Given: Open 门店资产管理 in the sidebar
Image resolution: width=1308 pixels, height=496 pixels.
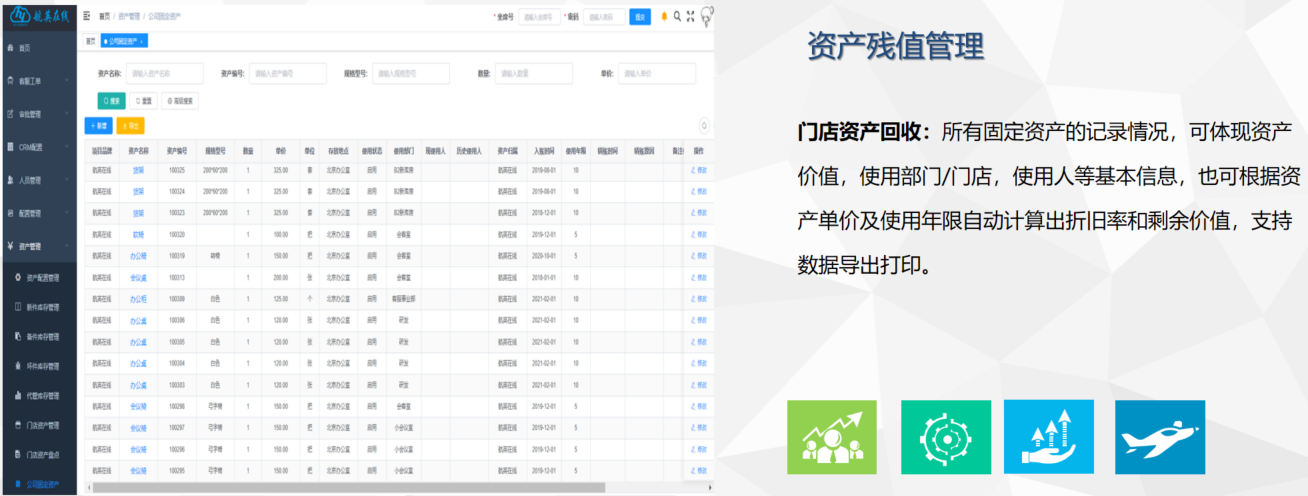Looking at the screenshot, I should pos(42,425).
